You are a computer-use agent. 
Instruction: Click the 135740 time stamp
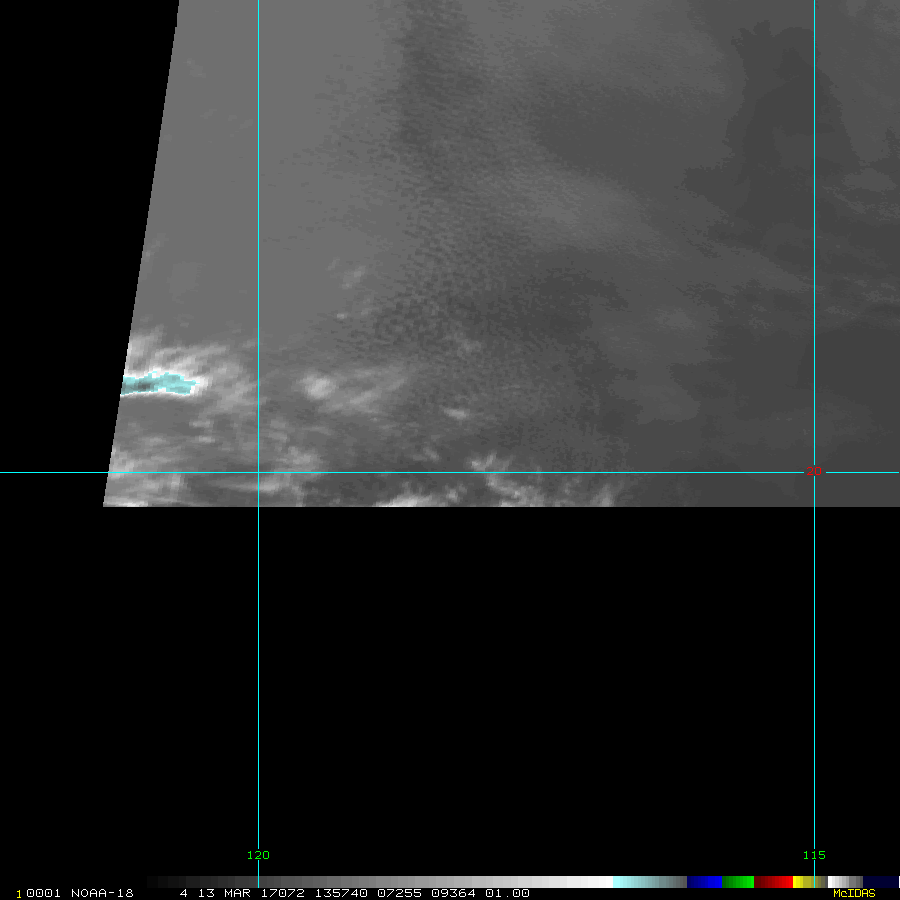(337, 893)
